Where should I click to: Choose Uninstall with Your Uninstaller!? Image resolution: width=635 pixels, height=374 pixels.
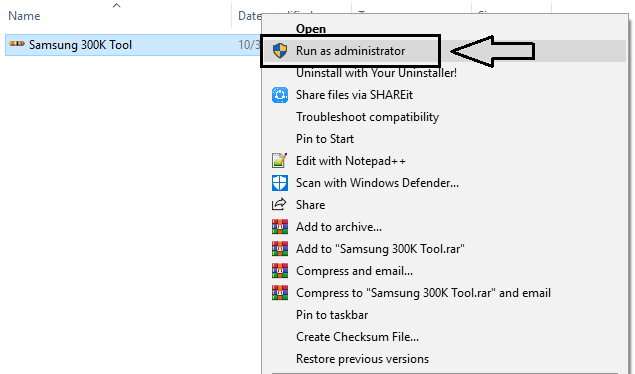[x=376, y=73]
